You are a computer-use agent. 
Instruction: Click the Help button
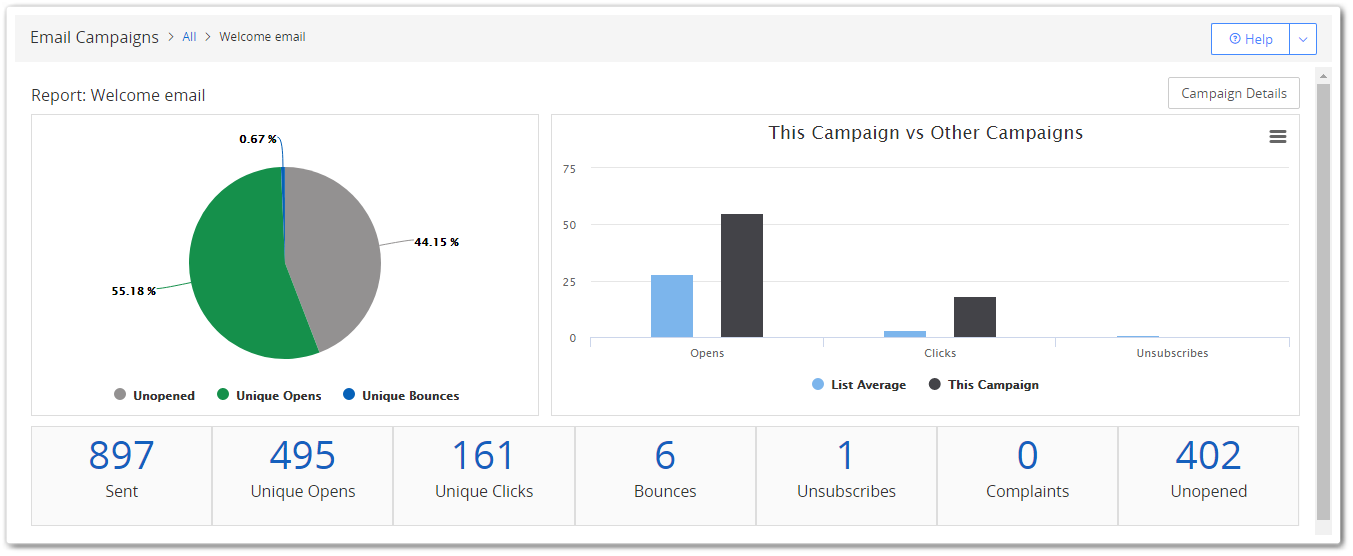pyautogui.click(x=1250, y=39)
